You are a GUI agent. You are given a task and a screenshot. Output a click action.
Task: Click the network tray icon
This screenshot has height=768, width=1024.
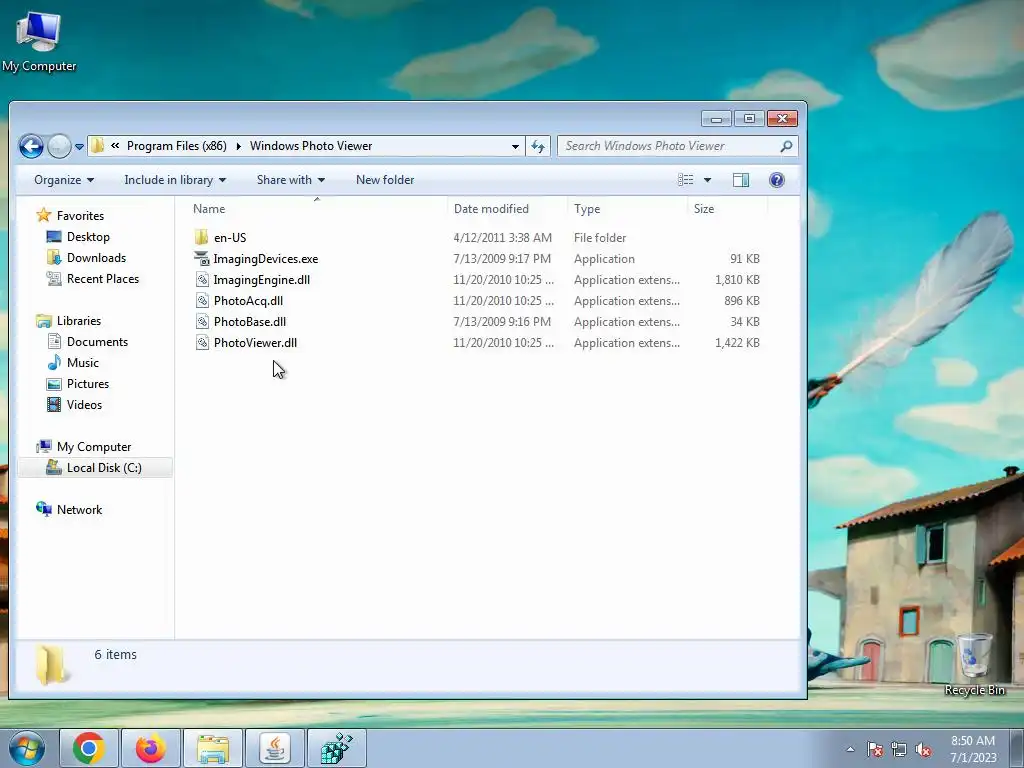tap(899, 749)
